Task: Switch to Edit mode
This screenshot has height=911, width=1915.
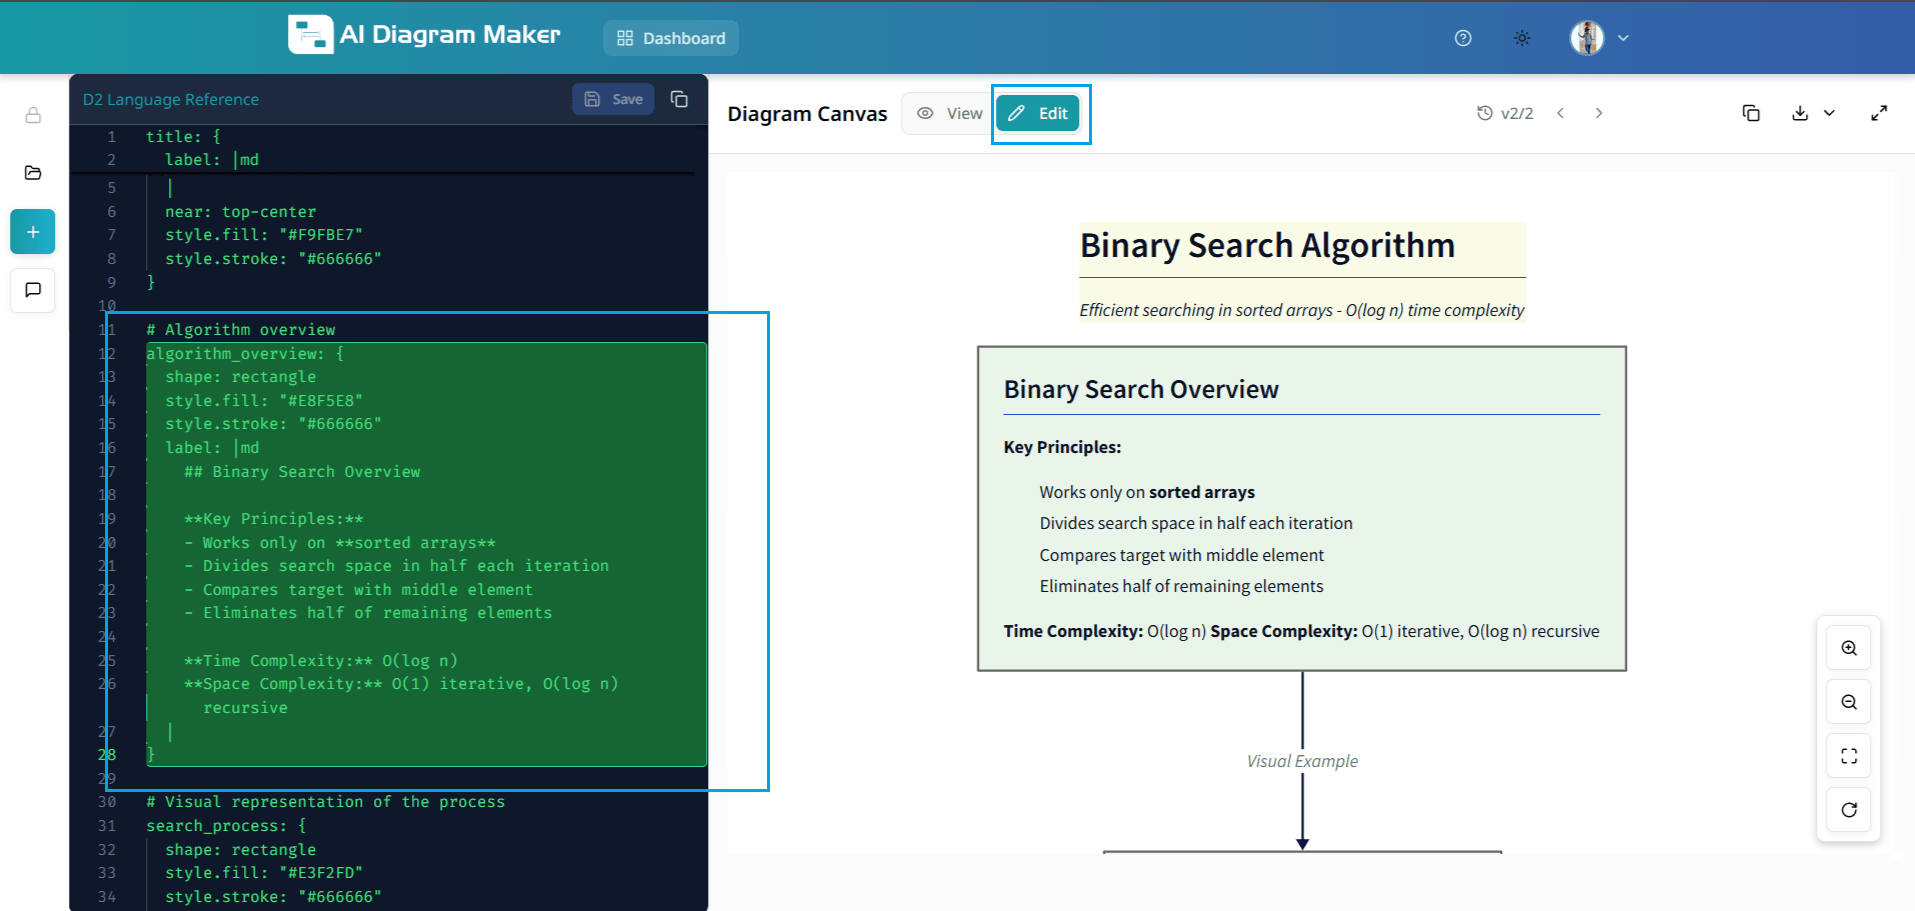Action: [1038, 113]
